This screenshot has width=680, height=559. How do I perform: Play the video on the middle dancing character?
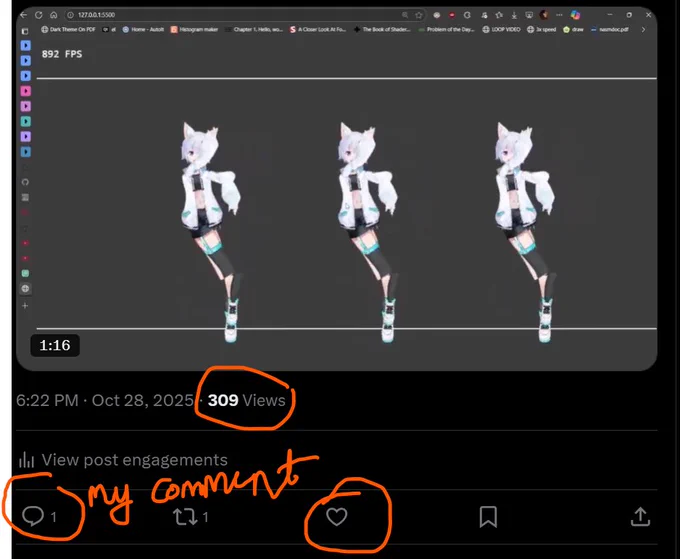click(x=366, y=232)
